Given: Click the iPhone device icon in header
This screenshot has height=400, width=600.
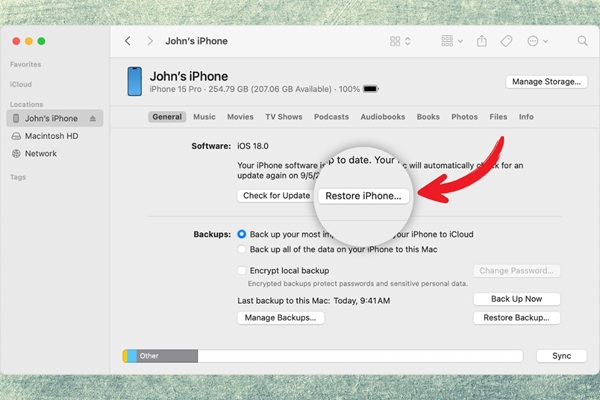Looking at the screenshot, I should point(135,81).
